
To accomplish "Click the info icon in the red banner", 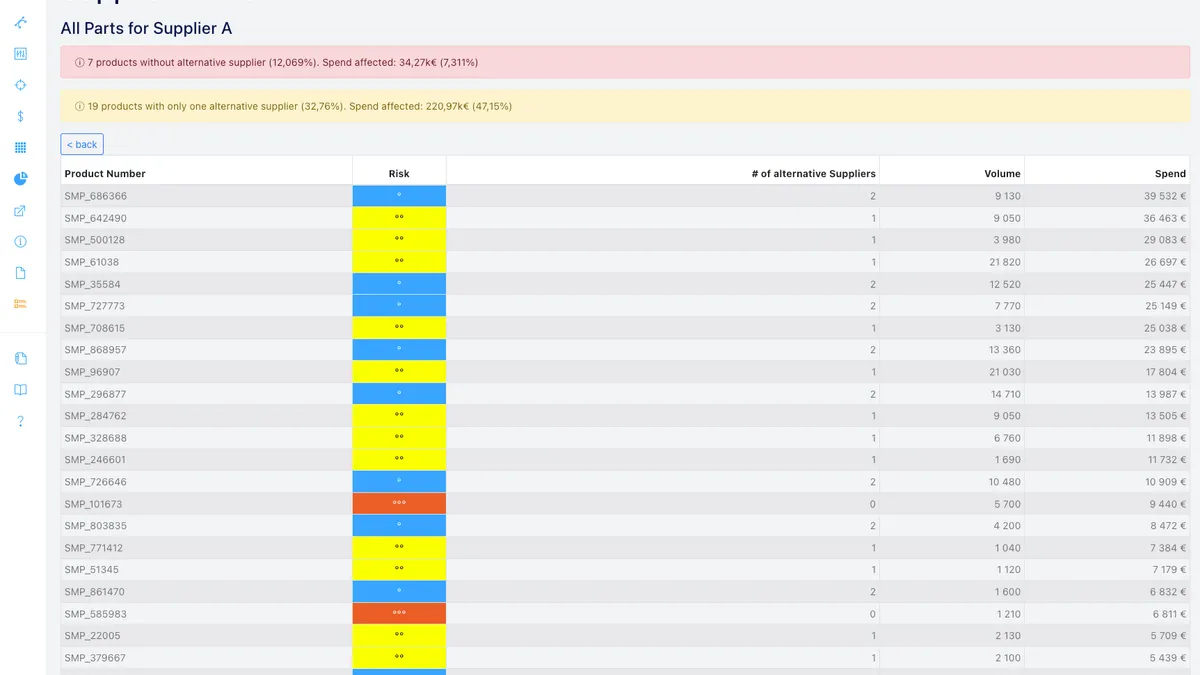I will click(x=79, y=62).
